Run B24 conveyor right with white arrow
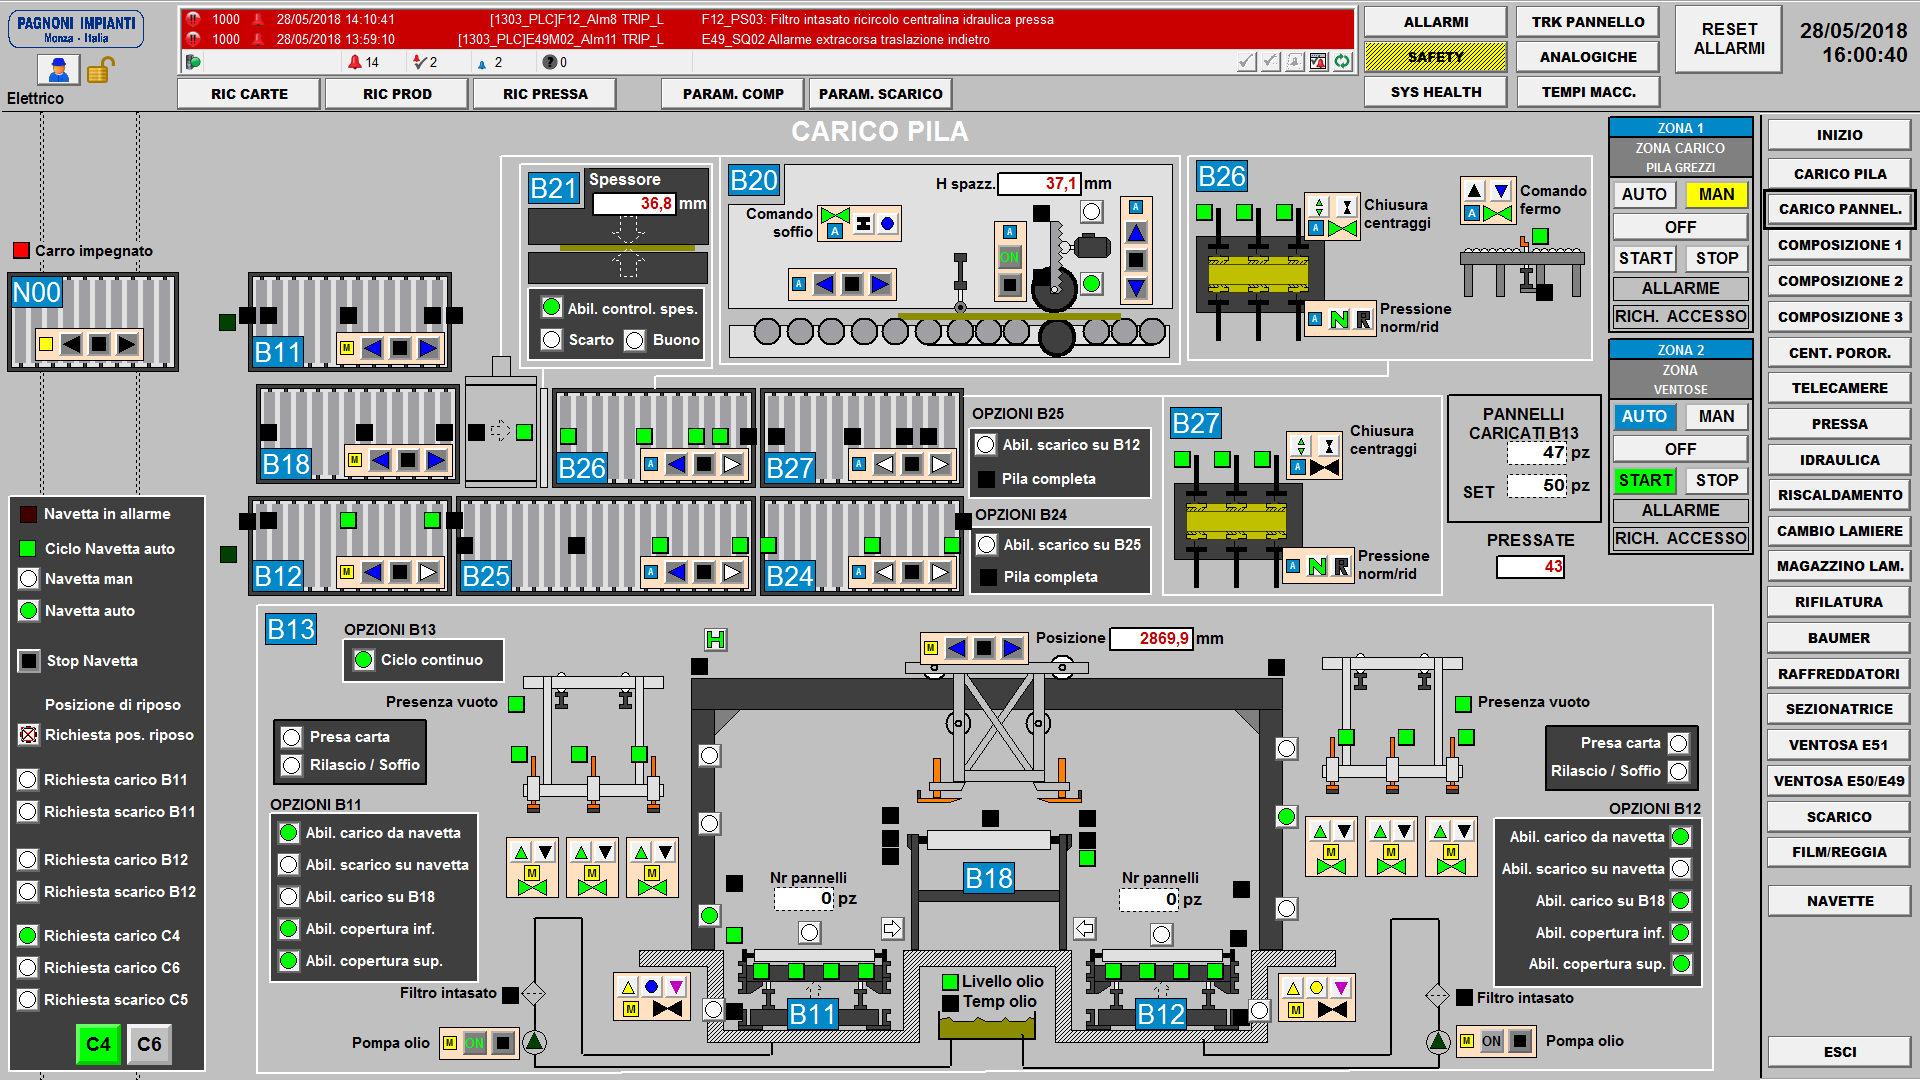The height and width of the screenshot is (1080, 1920). (x=940, y=572)
